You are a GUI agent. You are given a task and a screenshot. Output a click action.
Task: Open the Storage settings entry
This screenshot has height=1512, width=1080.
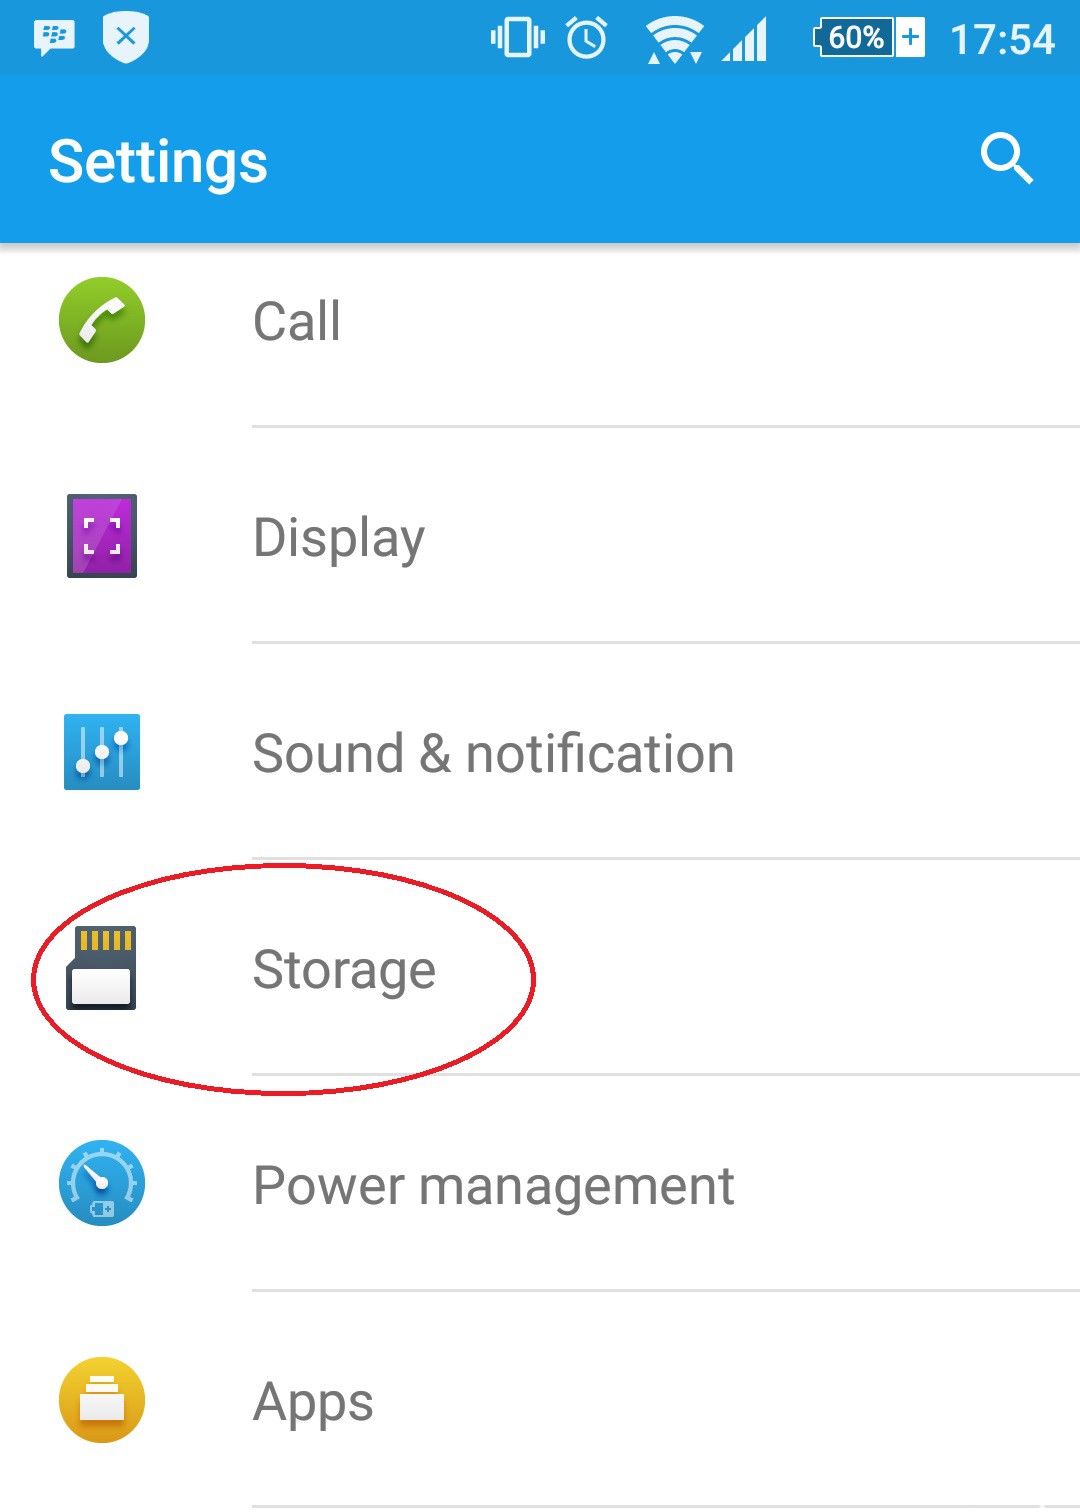point(344,970)
